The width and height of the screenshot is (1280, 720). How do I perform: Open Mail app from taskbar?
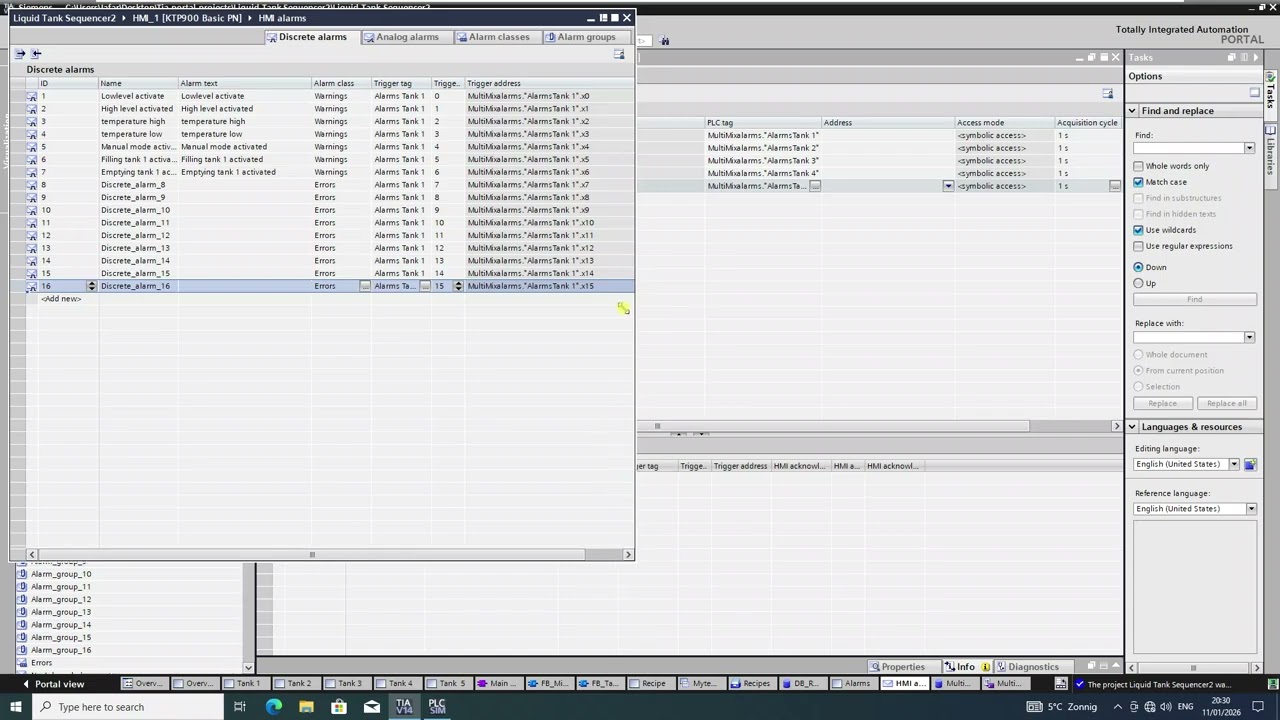click(x=371, y=706)
